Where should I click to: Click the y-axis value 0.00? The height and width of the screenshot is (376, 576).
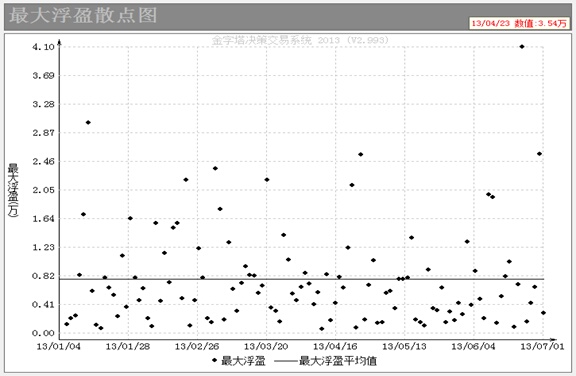pos(43,333)
